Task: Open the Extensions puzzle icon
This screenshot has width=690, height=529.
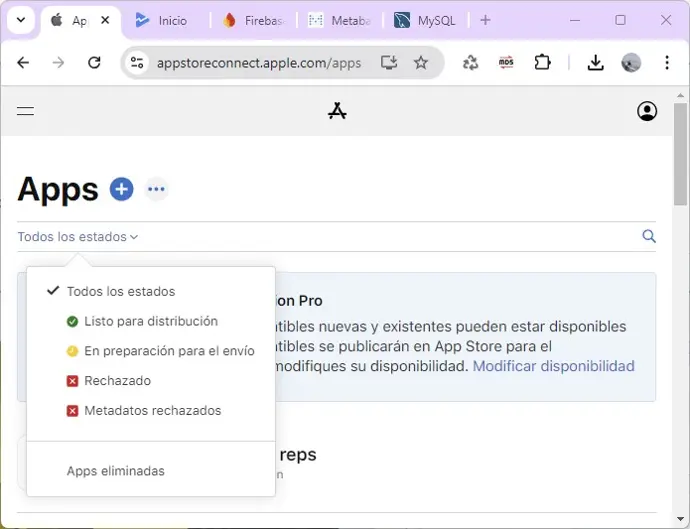Action: tap(542, 63)
